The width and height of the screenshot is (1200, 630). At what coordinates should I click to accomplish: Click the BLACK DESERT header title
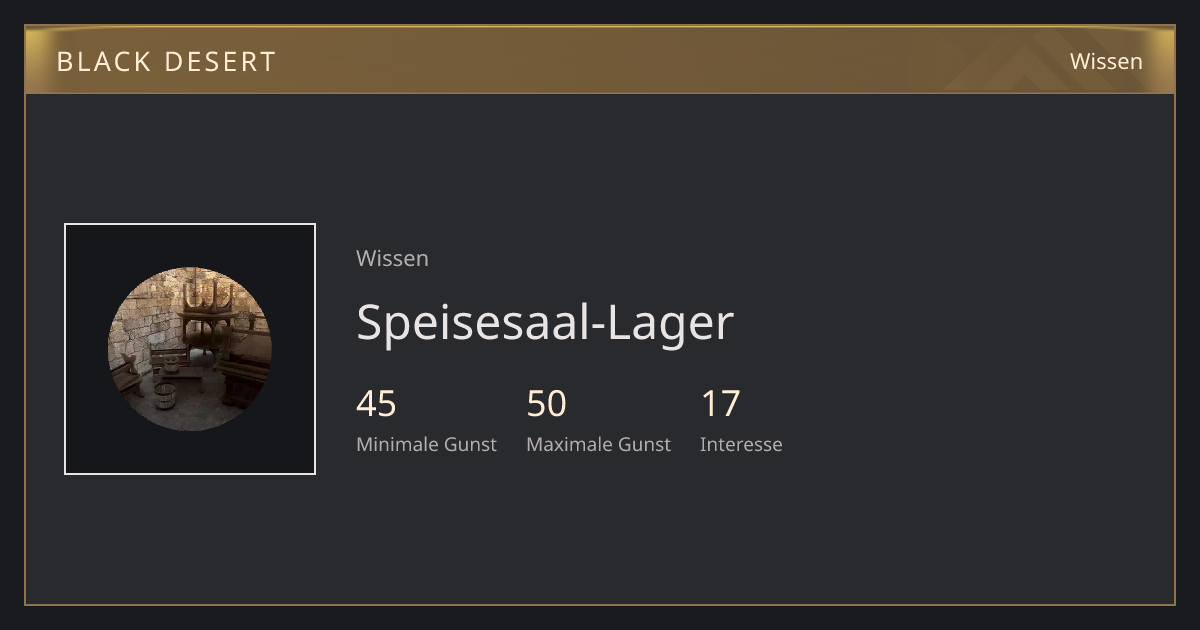click(x=166, y=61)
